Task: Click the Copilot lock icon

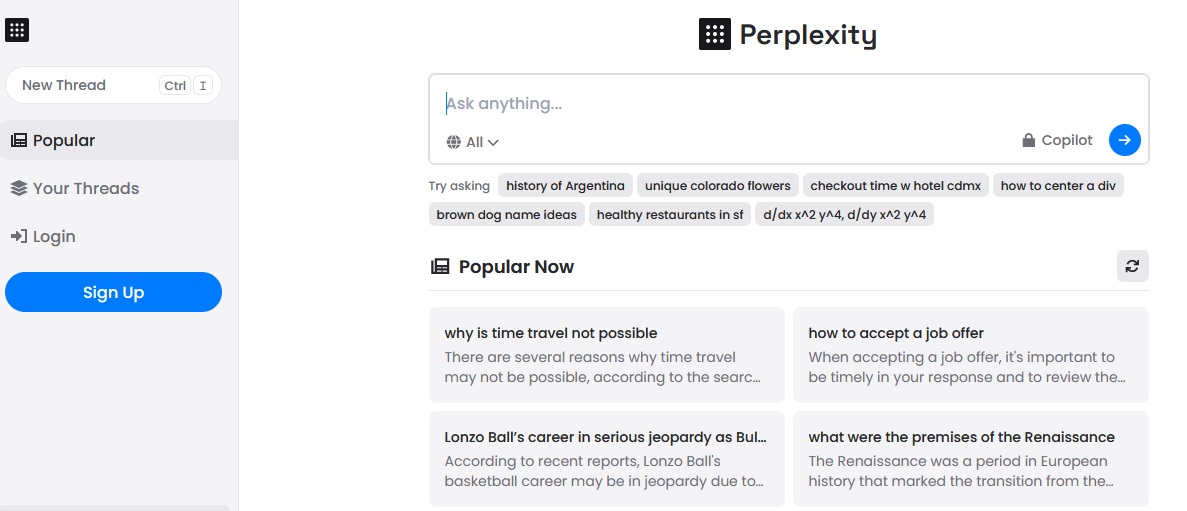Action: click(1028, 140)
